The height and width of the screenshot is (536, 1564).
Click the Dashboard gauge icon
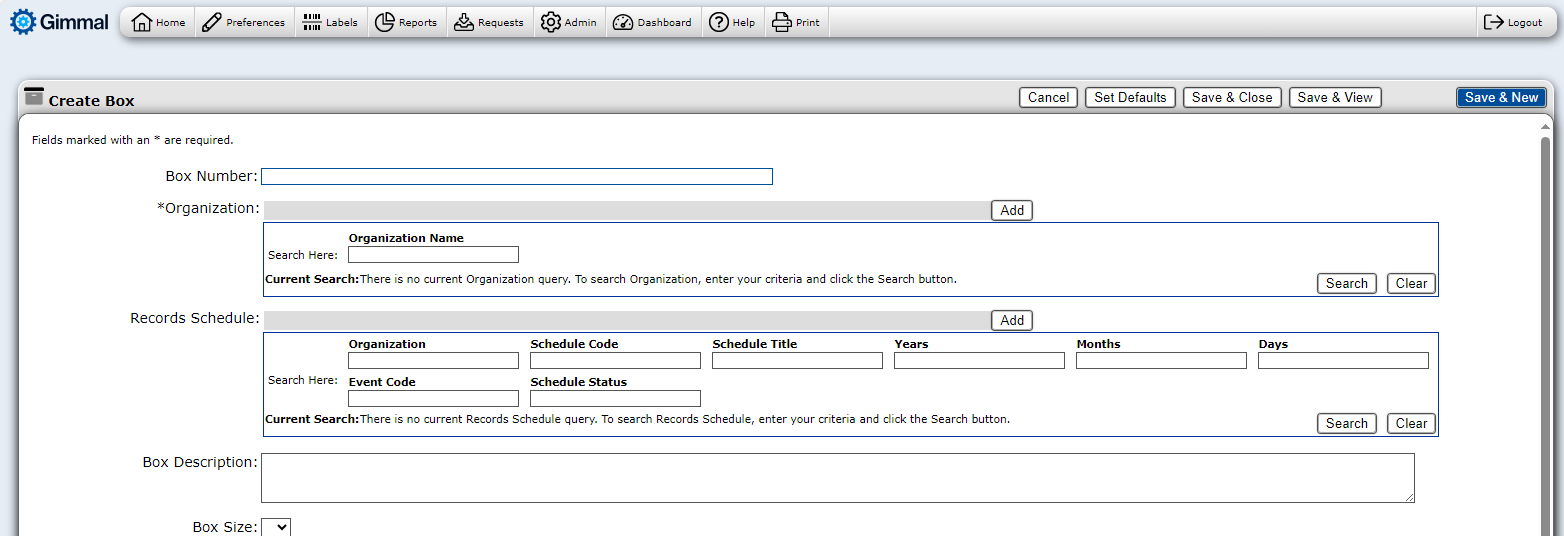click(623, 22)
